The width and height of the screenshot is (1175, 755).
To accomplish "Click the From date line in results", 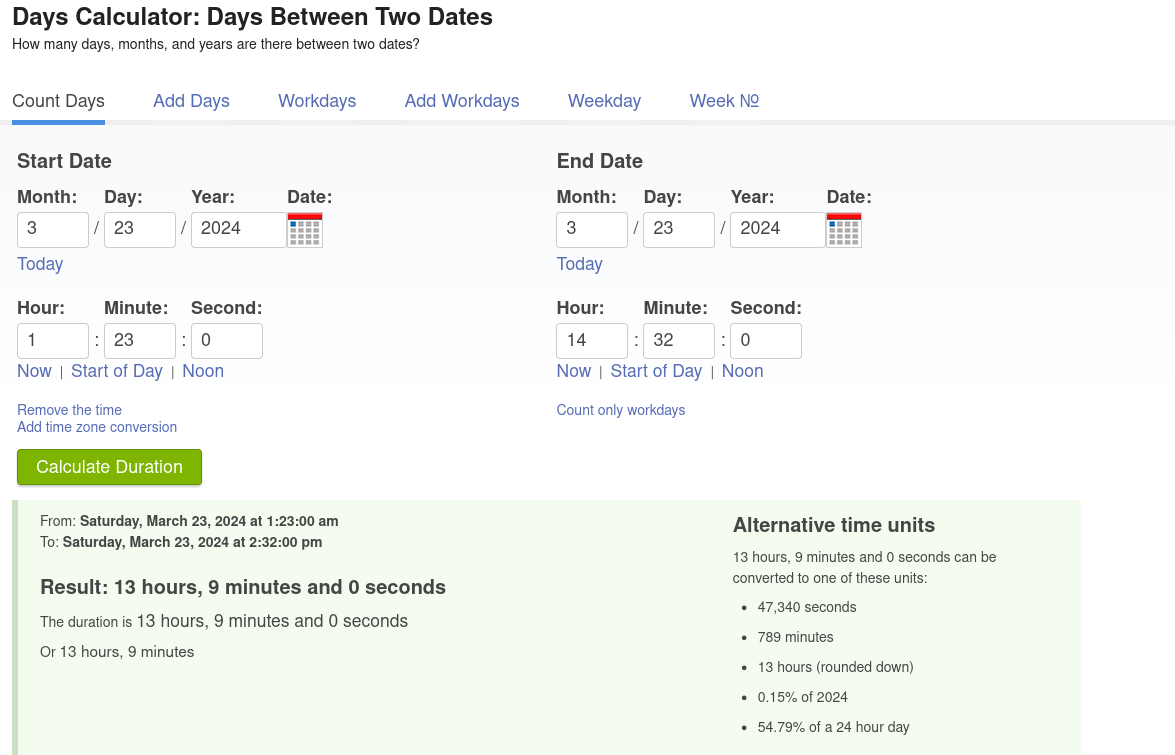I will coord(189,521).
